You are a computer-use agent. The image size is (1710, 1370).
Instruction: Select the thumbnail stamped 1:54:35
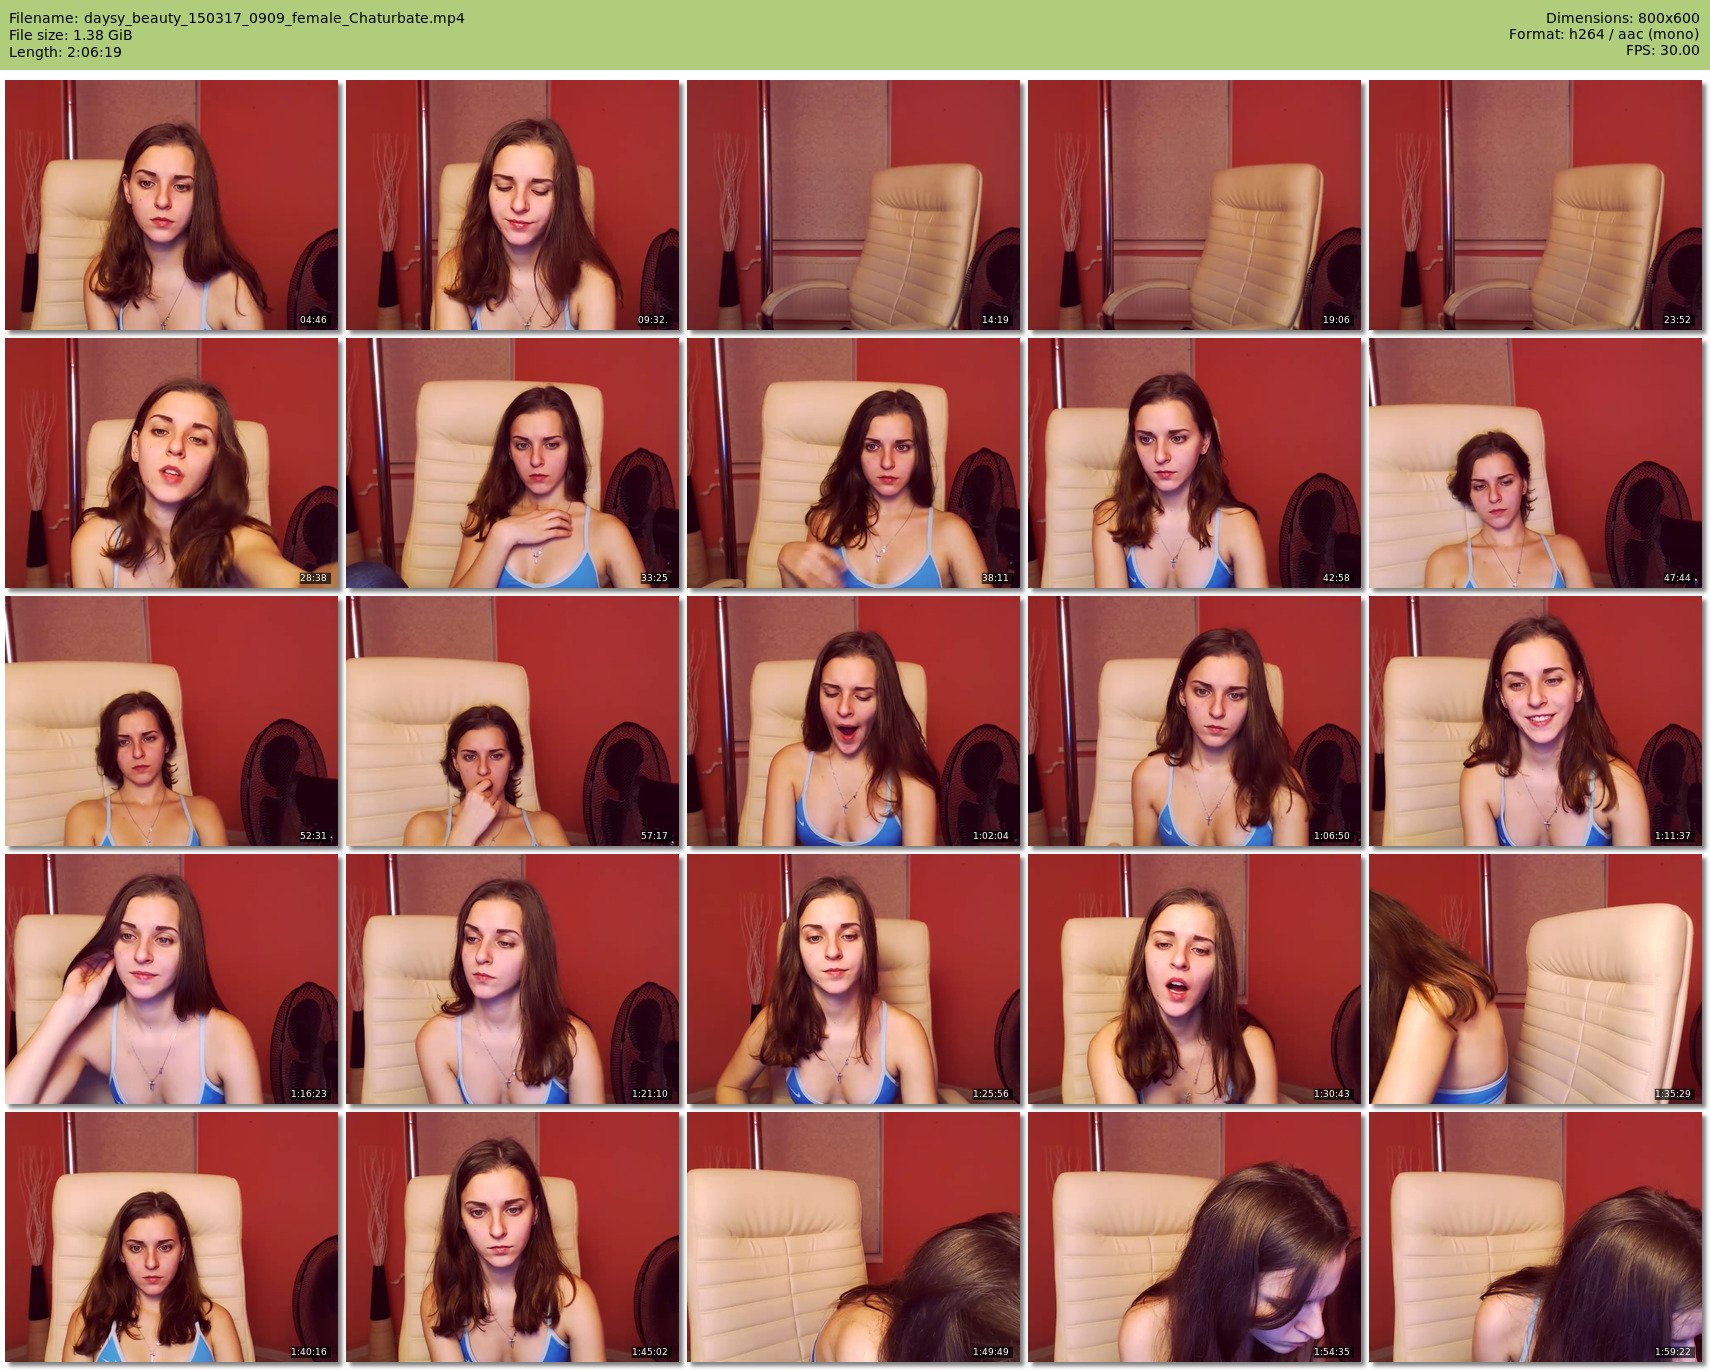(x=1194, y=1237)
